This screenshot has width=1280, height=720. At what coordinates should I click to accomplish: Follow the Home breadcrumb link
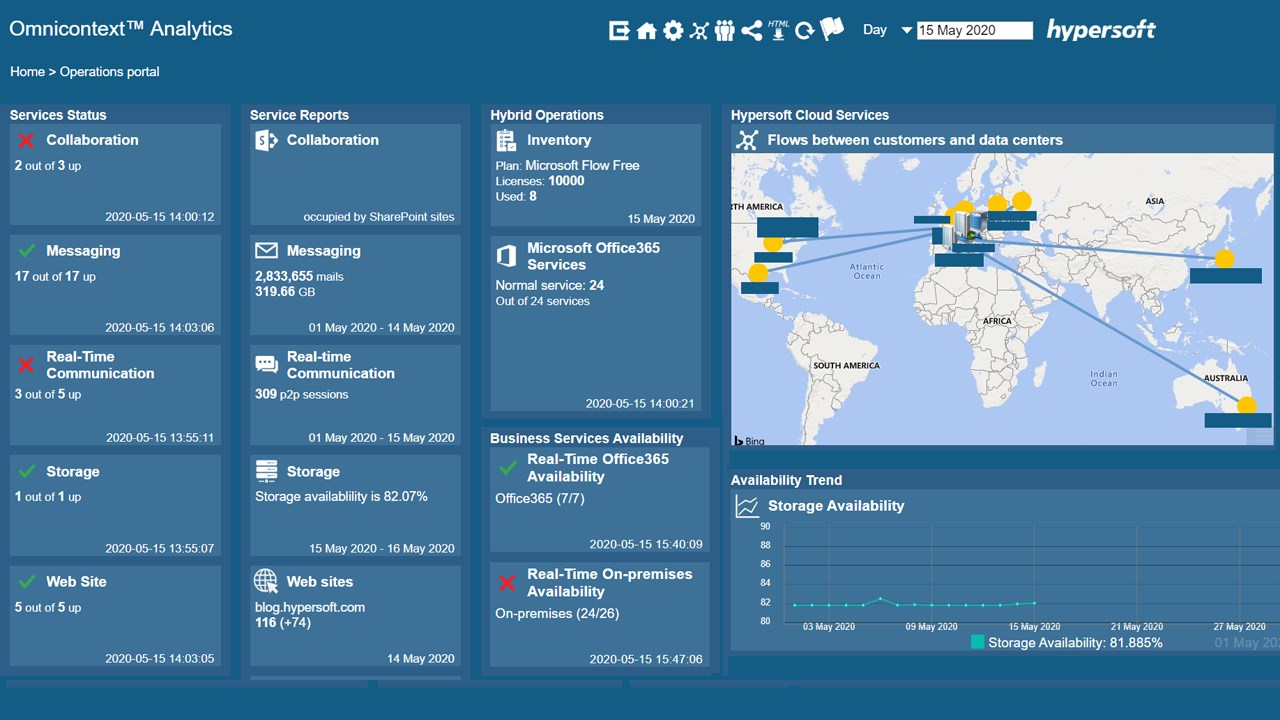tap(27, 72)
